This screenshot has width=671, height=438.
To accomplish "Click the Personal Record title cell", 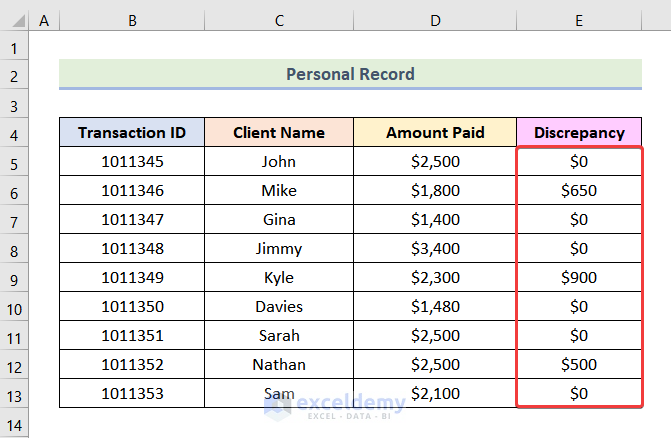I will 350,74.
